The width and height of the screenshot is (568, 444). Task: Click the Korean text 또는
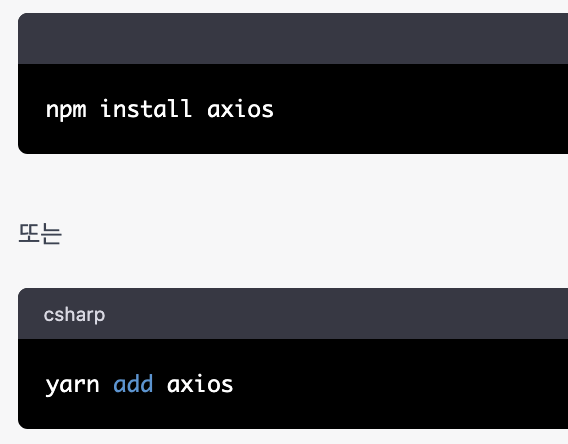tap(40, 234)
